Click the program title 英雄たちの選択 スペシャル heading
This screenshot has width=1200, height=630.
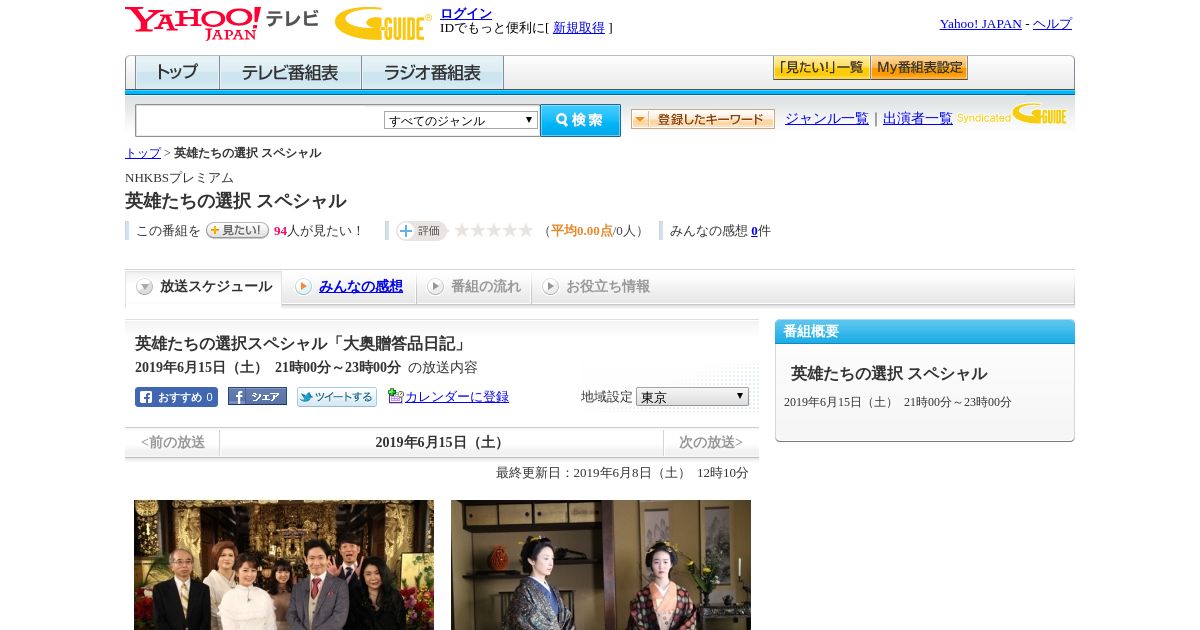pos(236,201)
